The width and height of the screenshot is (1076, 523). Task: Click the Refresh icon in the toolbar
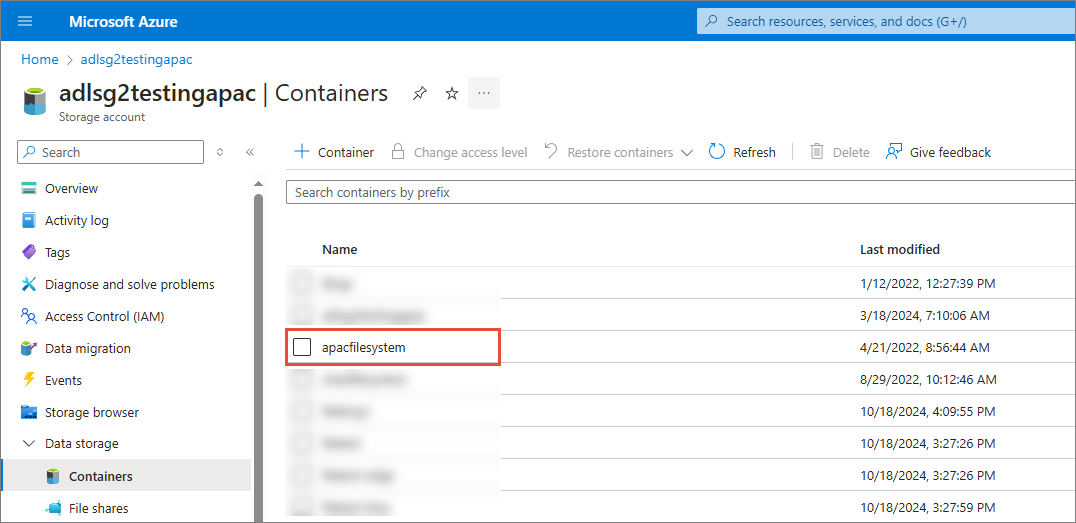(717, 152)
